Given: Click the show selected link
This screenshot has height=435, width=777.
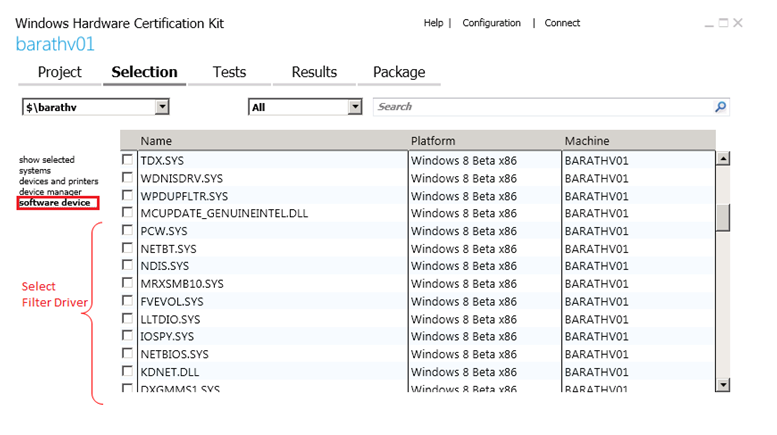Looking at the screenshot, I should pyautogui.click(x=46, y=160).
